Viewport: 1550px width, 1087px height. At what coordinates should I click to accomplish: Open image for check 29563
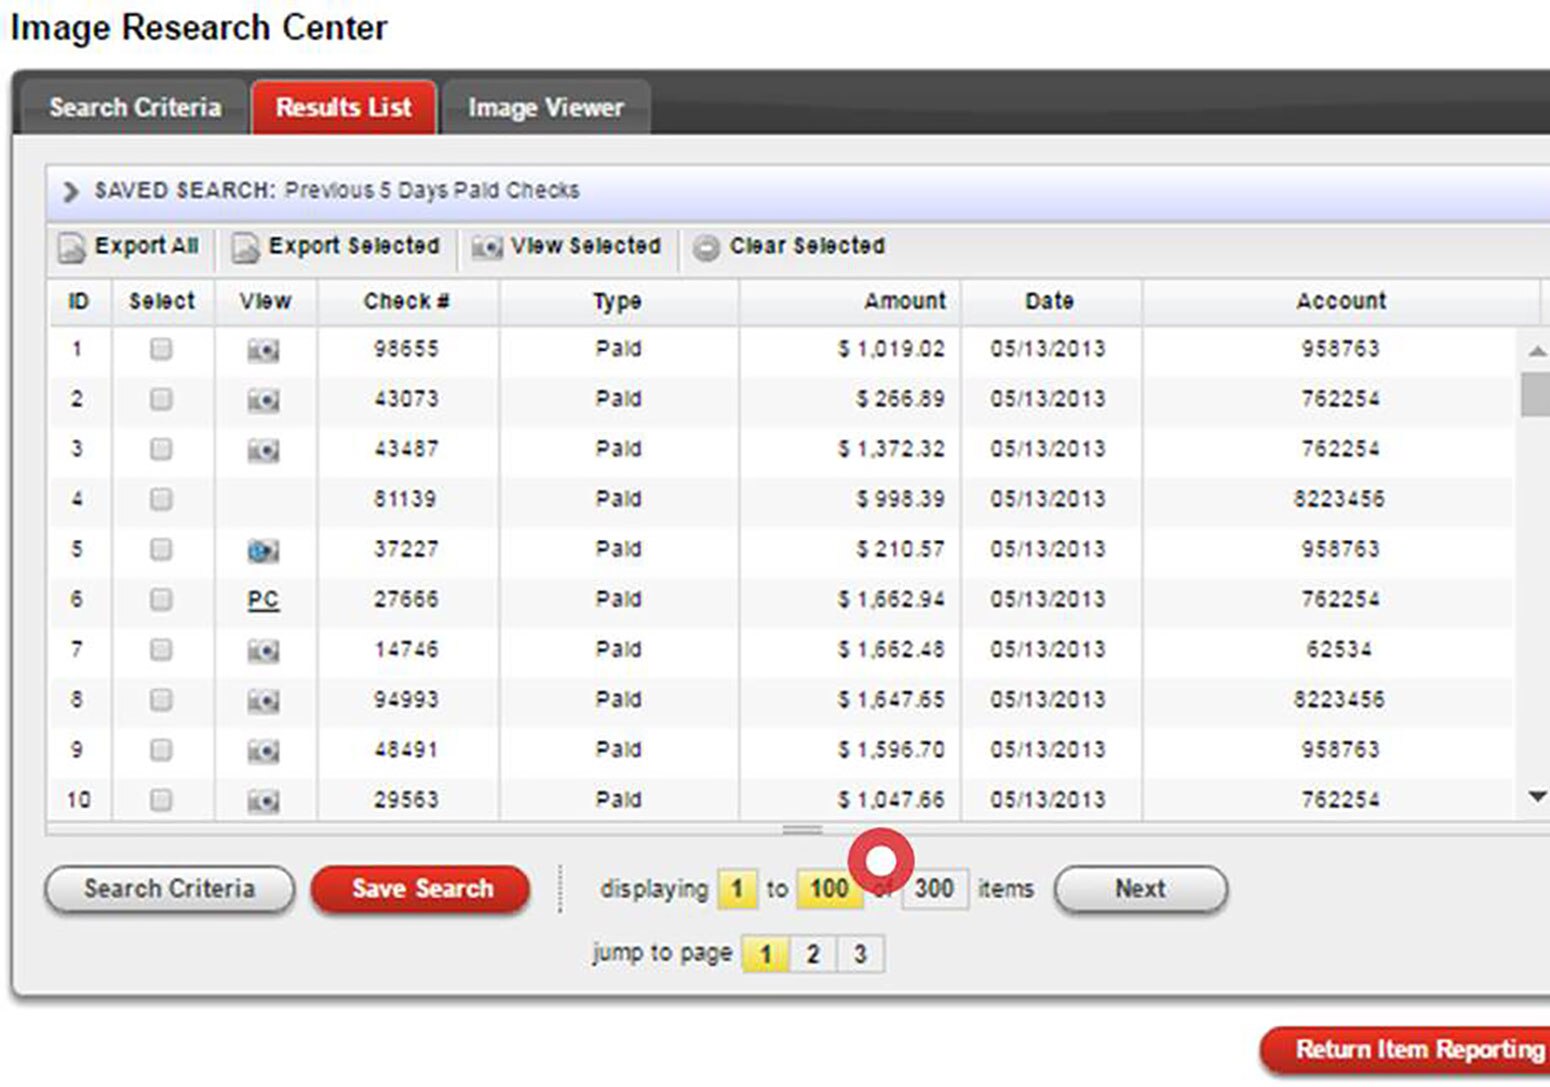tap(263, 800)
